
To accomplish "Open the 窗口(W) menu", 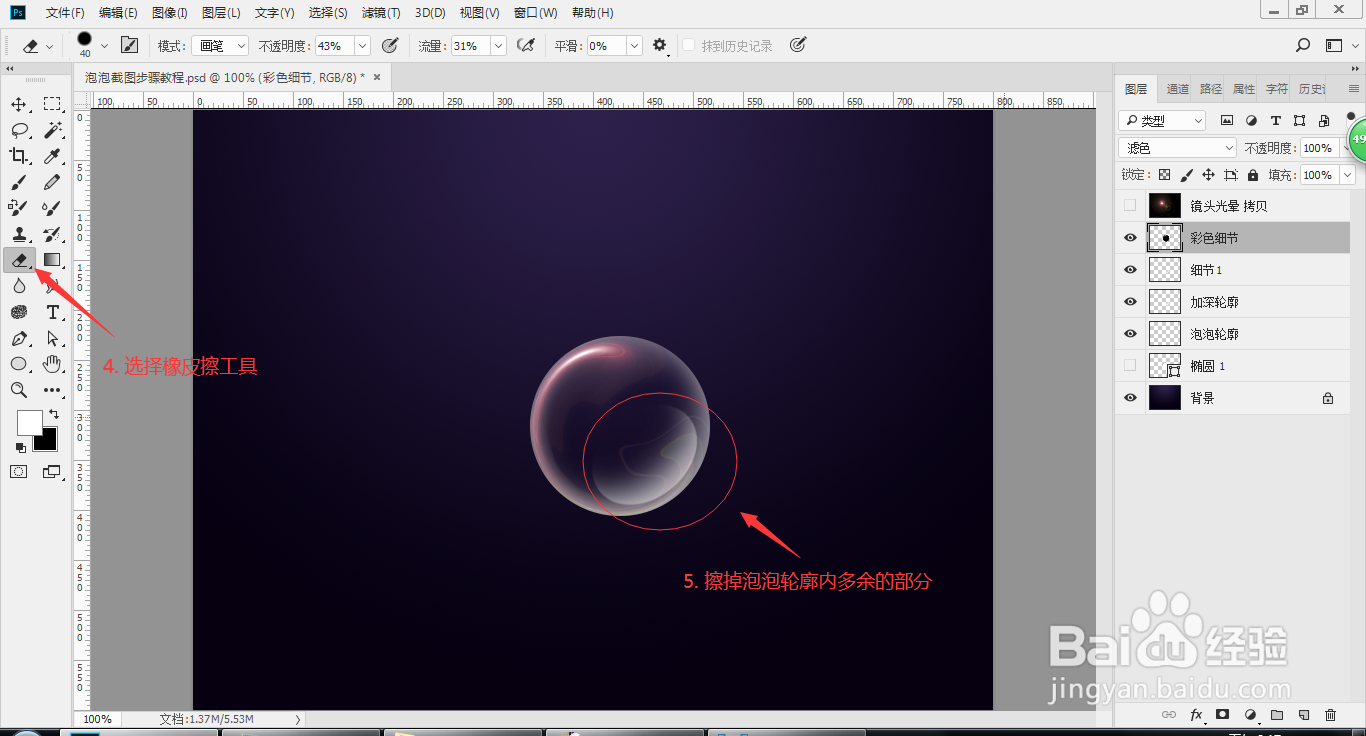I will (x=535, y=13).
